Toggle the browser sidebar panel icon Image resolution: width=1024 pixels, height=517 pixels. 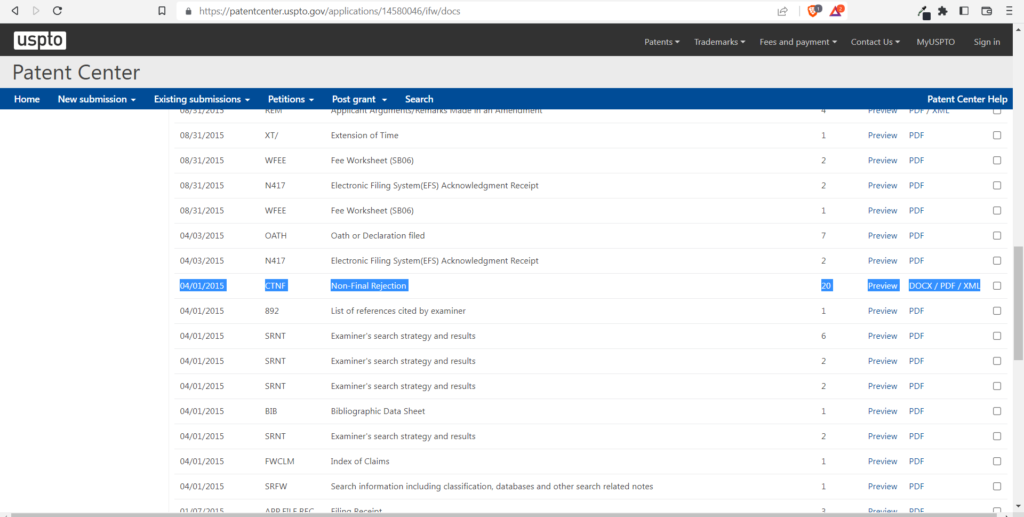(964, 11)
